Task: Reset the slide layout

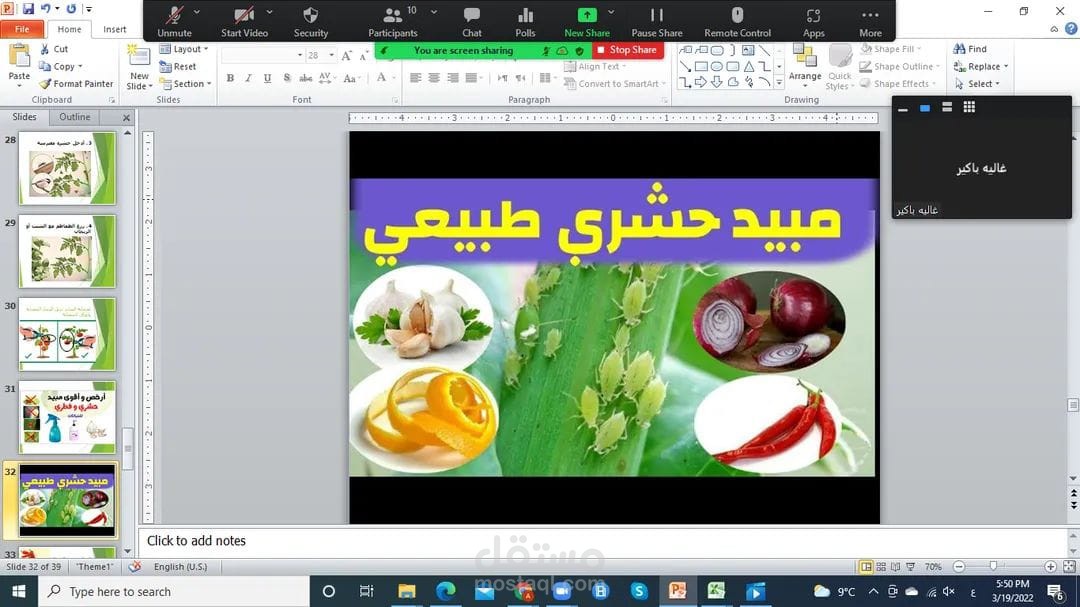Action: pyautogui.click(x=178, y=66)
